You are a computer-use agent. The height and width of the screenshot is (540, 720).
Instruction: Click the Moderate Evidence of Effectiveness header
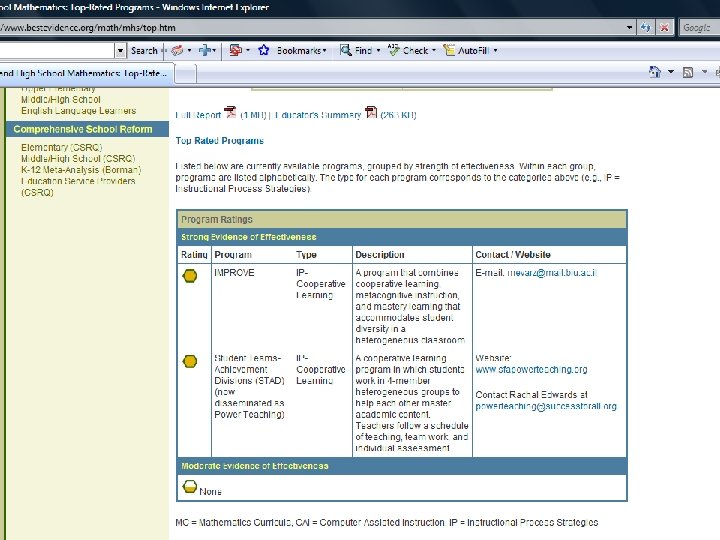254,466
